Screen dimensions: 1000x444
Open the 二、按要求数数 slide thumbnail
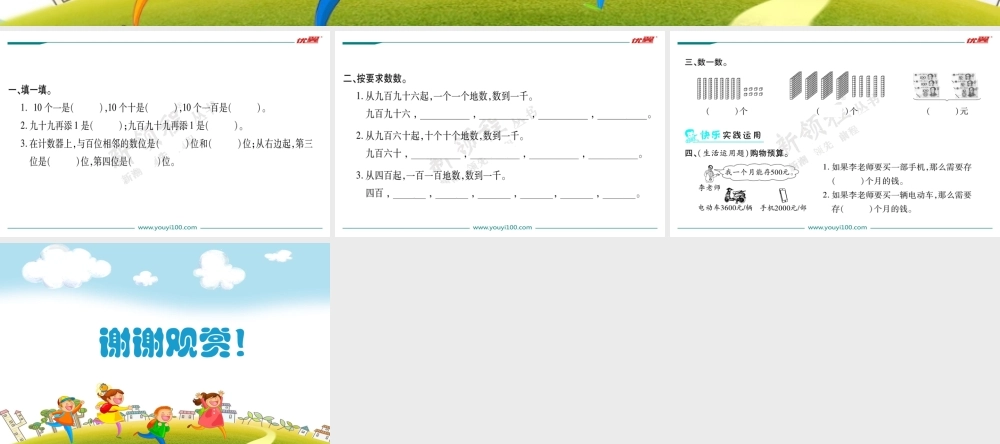pyautogui.click(x=500, y=135)
